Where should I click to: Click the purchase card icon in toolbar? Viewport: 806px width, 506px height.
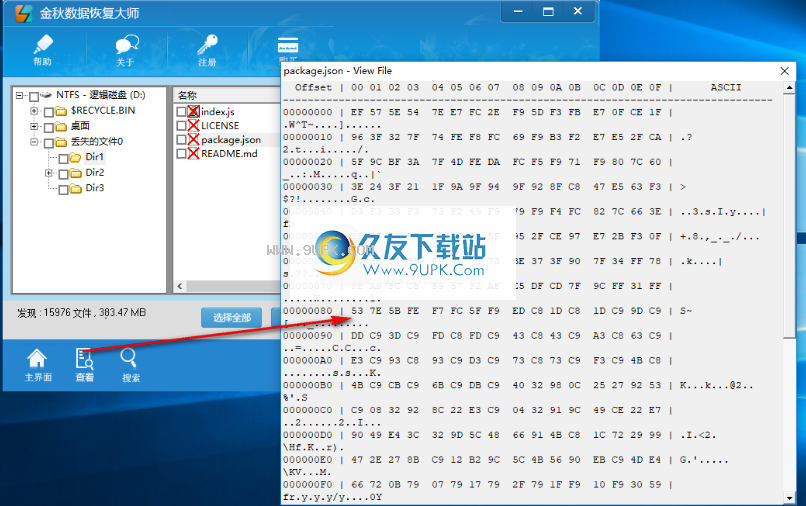[x=288, y=47]
